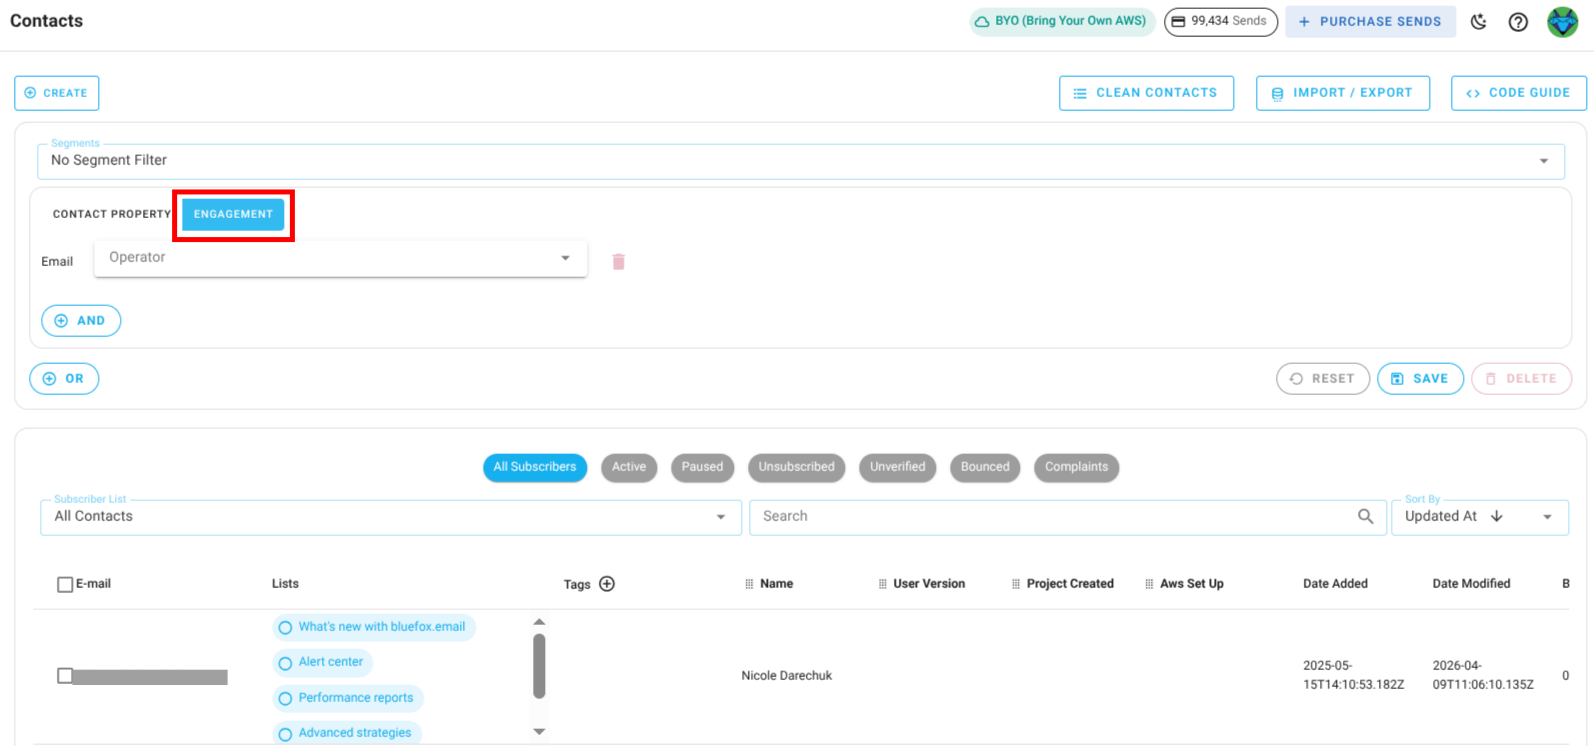
Task: Grab the Name column drag handle
Action: pos(749,584)
